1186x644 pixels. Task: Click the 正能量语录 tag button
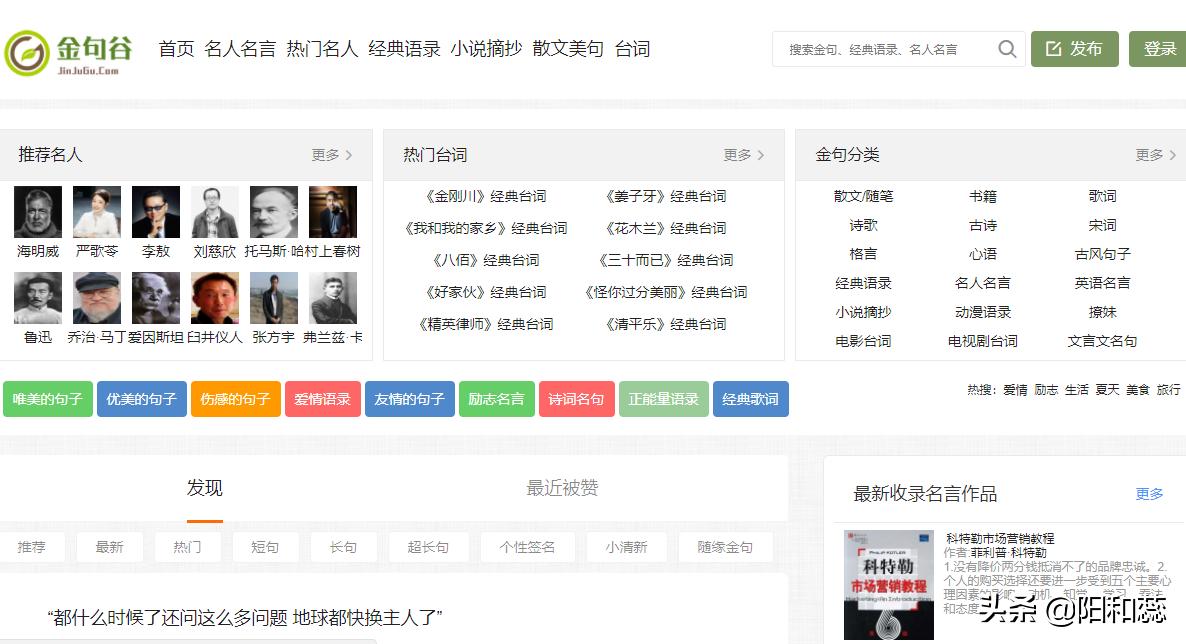[663, 398]
